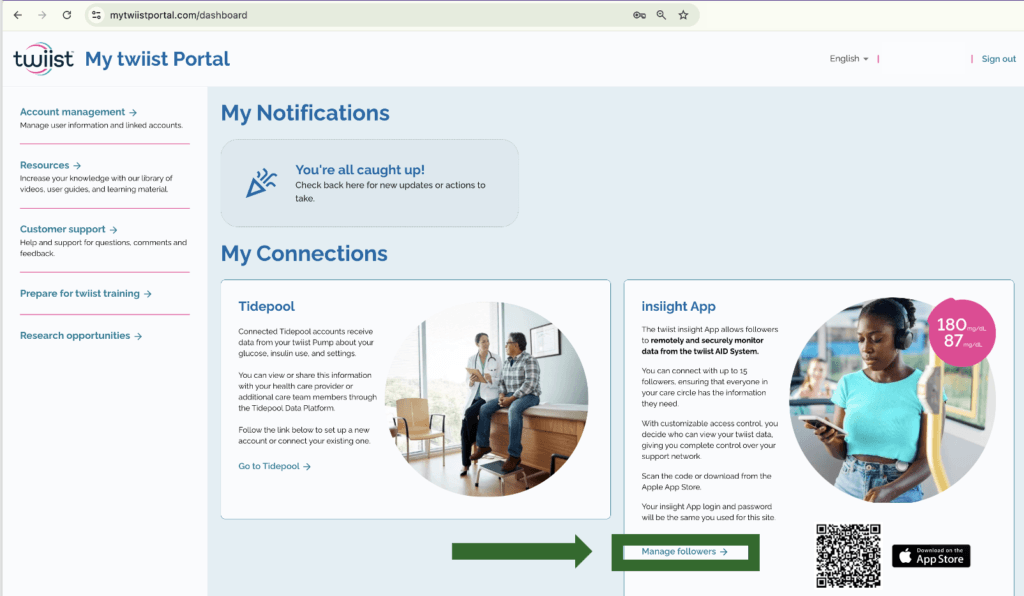The width and height of the screenshot is (1024, 596).
Task: Click Download on the App Store badge
Action: click(930, 556)
